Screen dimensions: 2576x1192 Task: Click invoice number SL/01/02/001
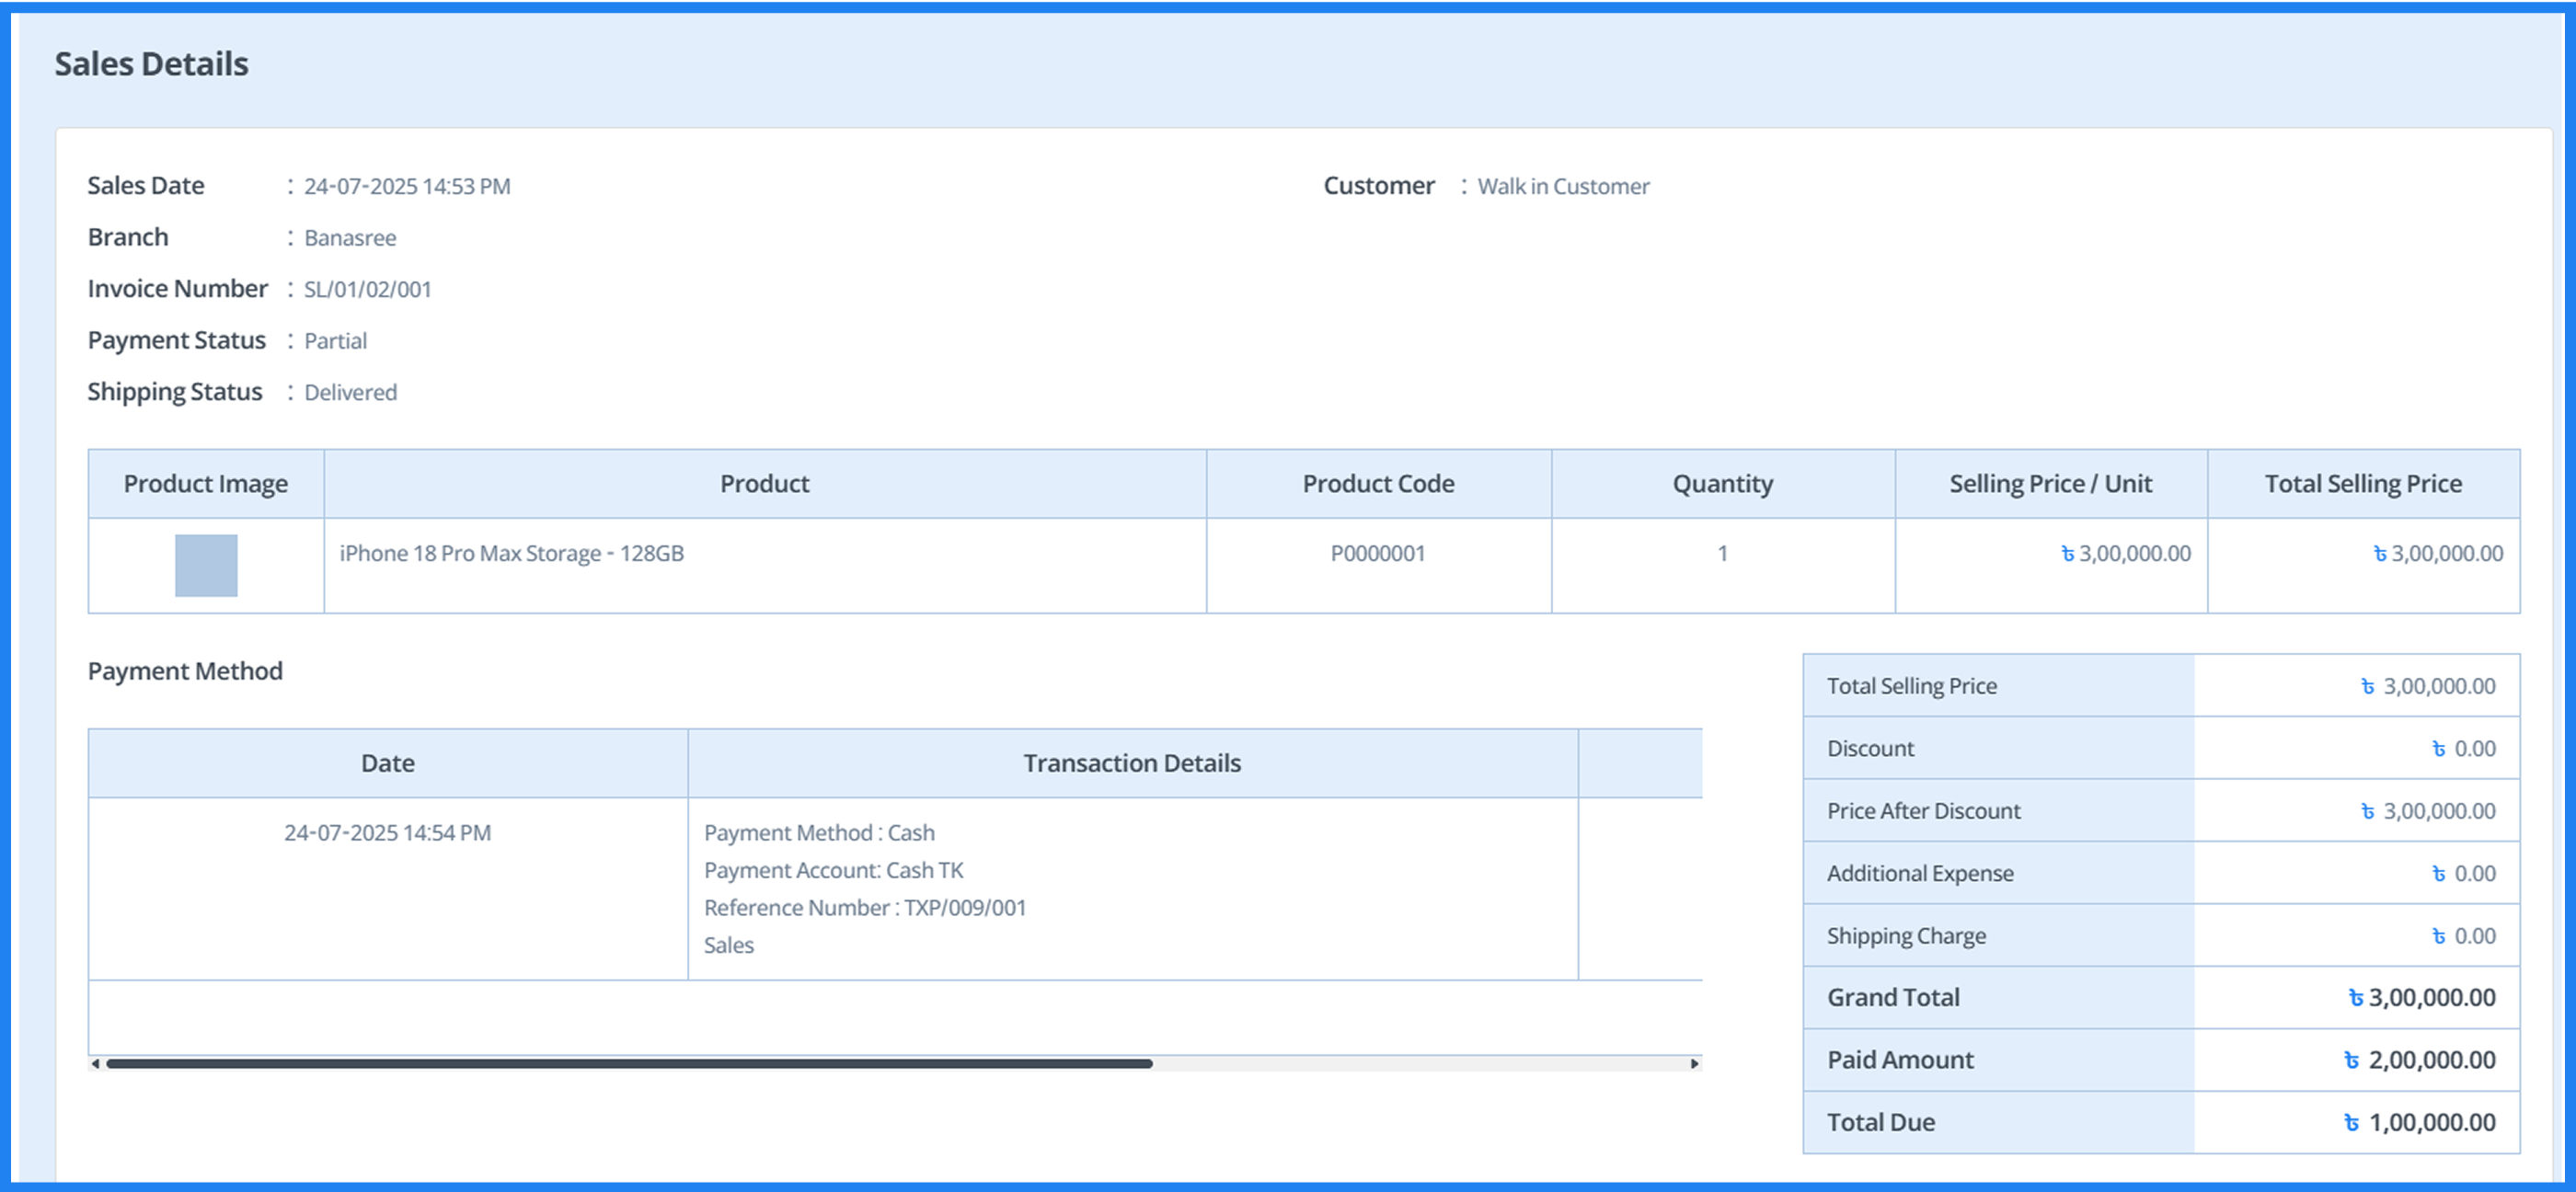(367, 289)
